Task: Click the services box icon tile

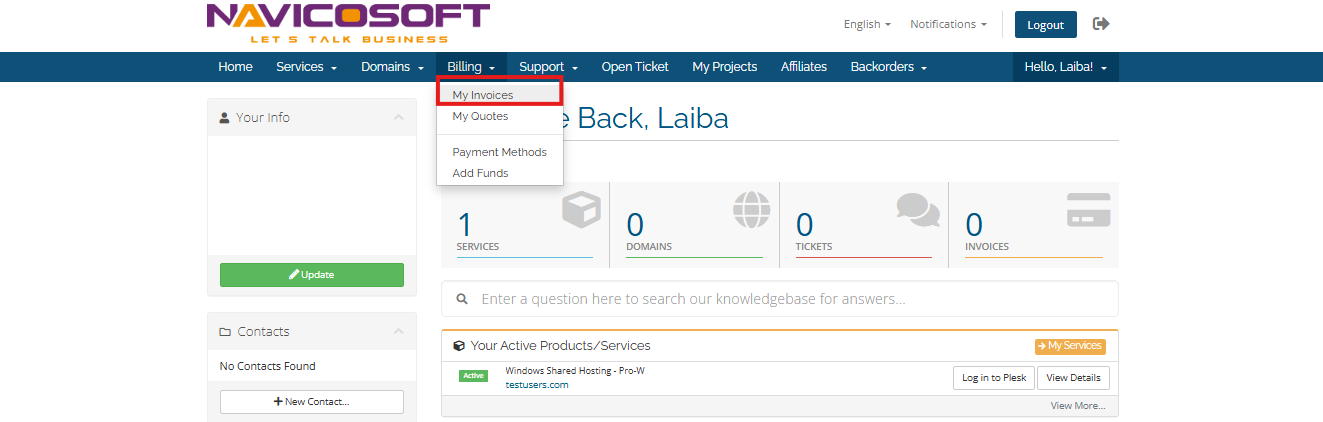Action: point(524,225)
